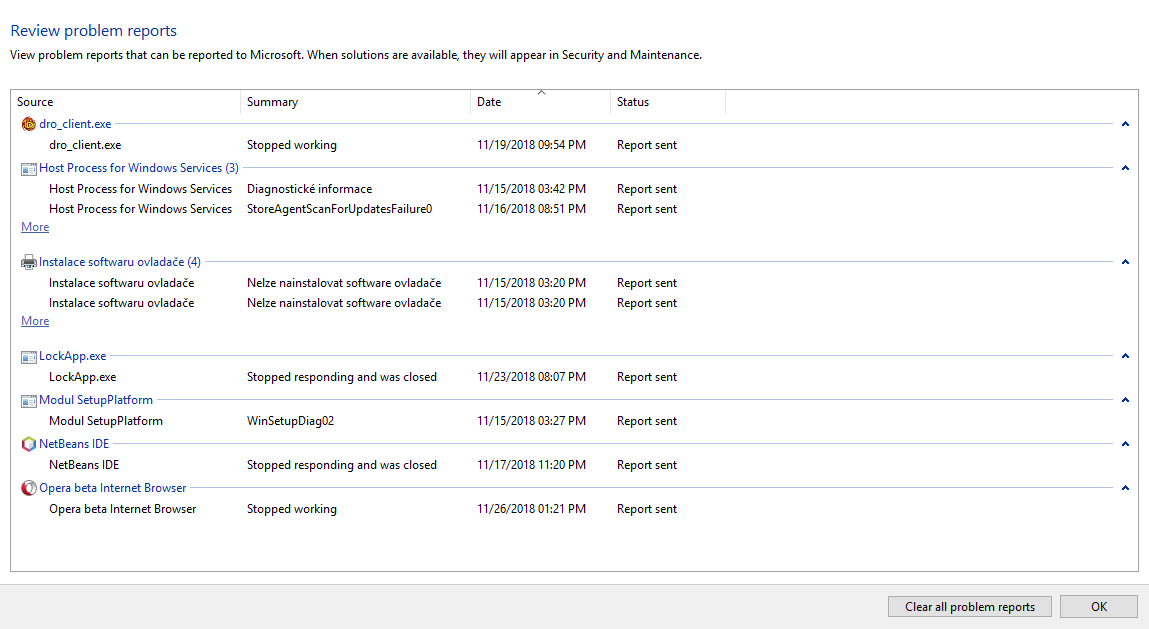Show More reports under Instalace softwaru ovladače
1149x629 pixels.
pos(35,321)
